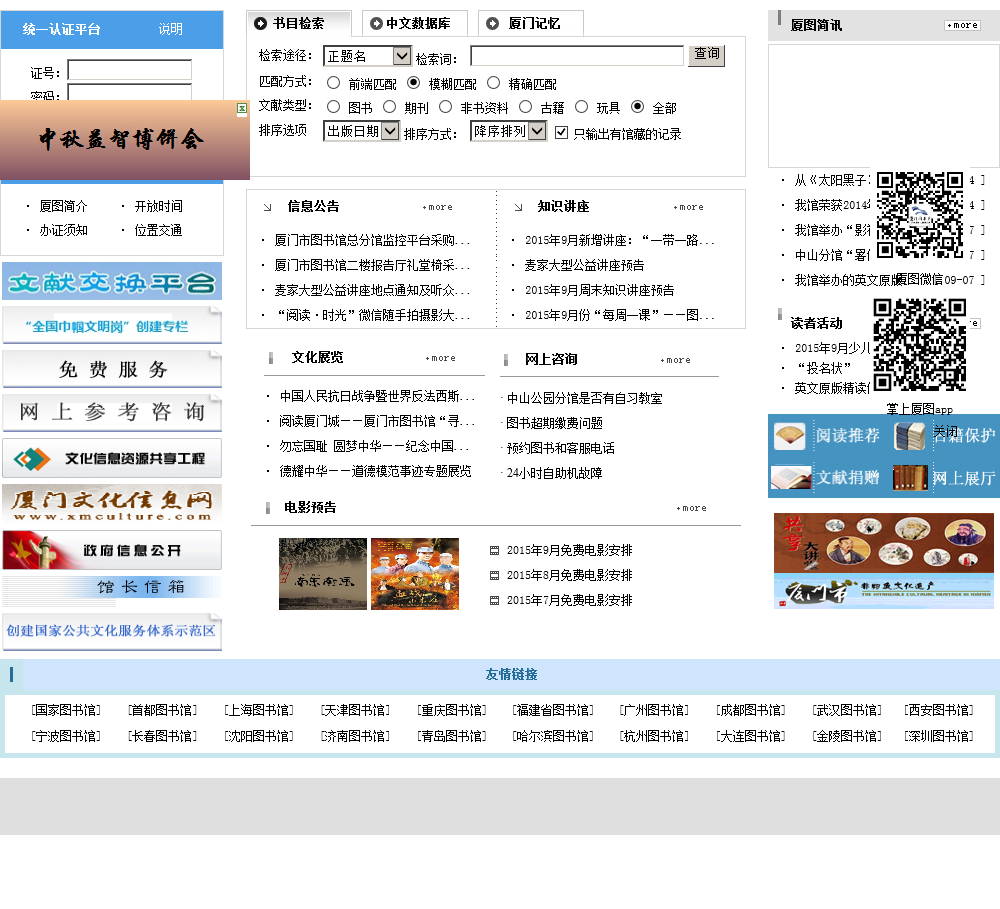Select the 前端匹配 radio button
The height and width of the screenshot is (909, 1000).
(x=334, y=83)
